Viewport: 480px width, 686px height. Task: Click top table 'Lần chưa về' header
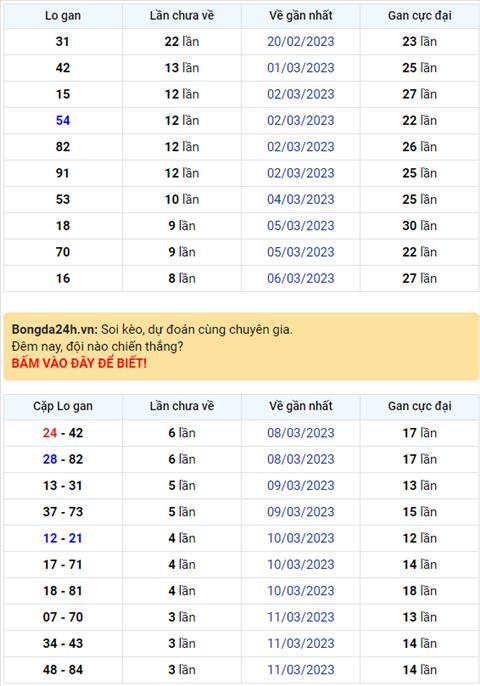tap(182, 15)
